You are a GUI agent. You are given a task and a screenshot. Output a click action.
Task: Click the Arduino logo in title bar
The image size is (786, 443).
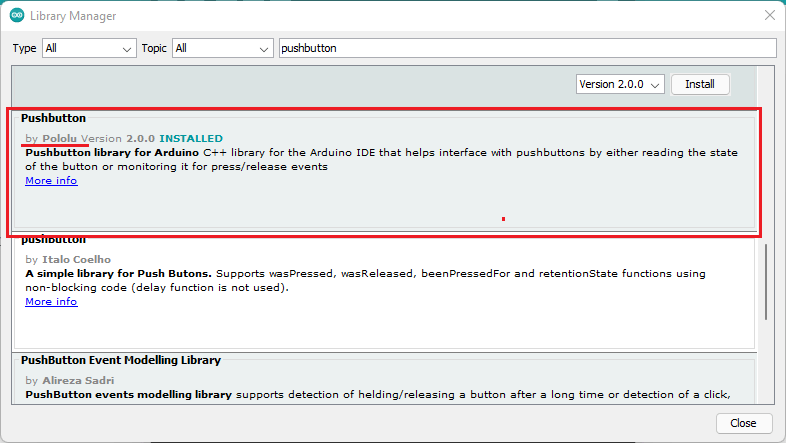[17, 16]
